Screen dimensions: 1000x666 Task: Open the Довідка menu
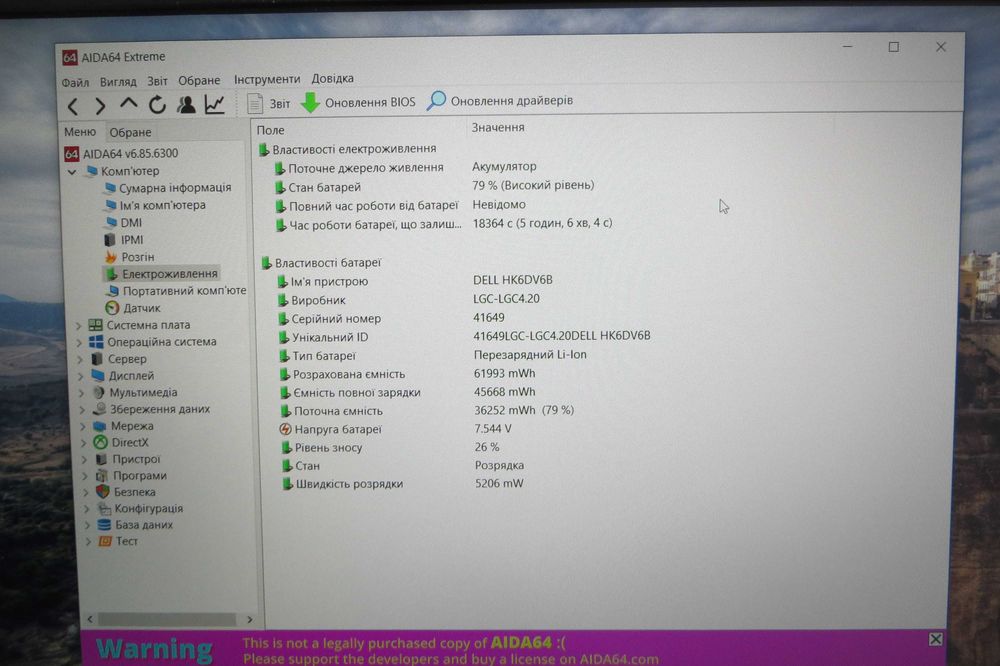(332, 78)
